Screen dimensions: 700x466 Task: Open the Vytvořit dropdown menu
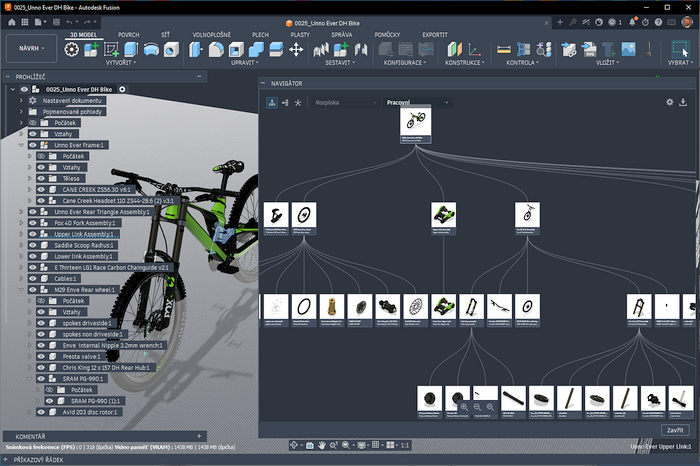[x=121, y=63]
